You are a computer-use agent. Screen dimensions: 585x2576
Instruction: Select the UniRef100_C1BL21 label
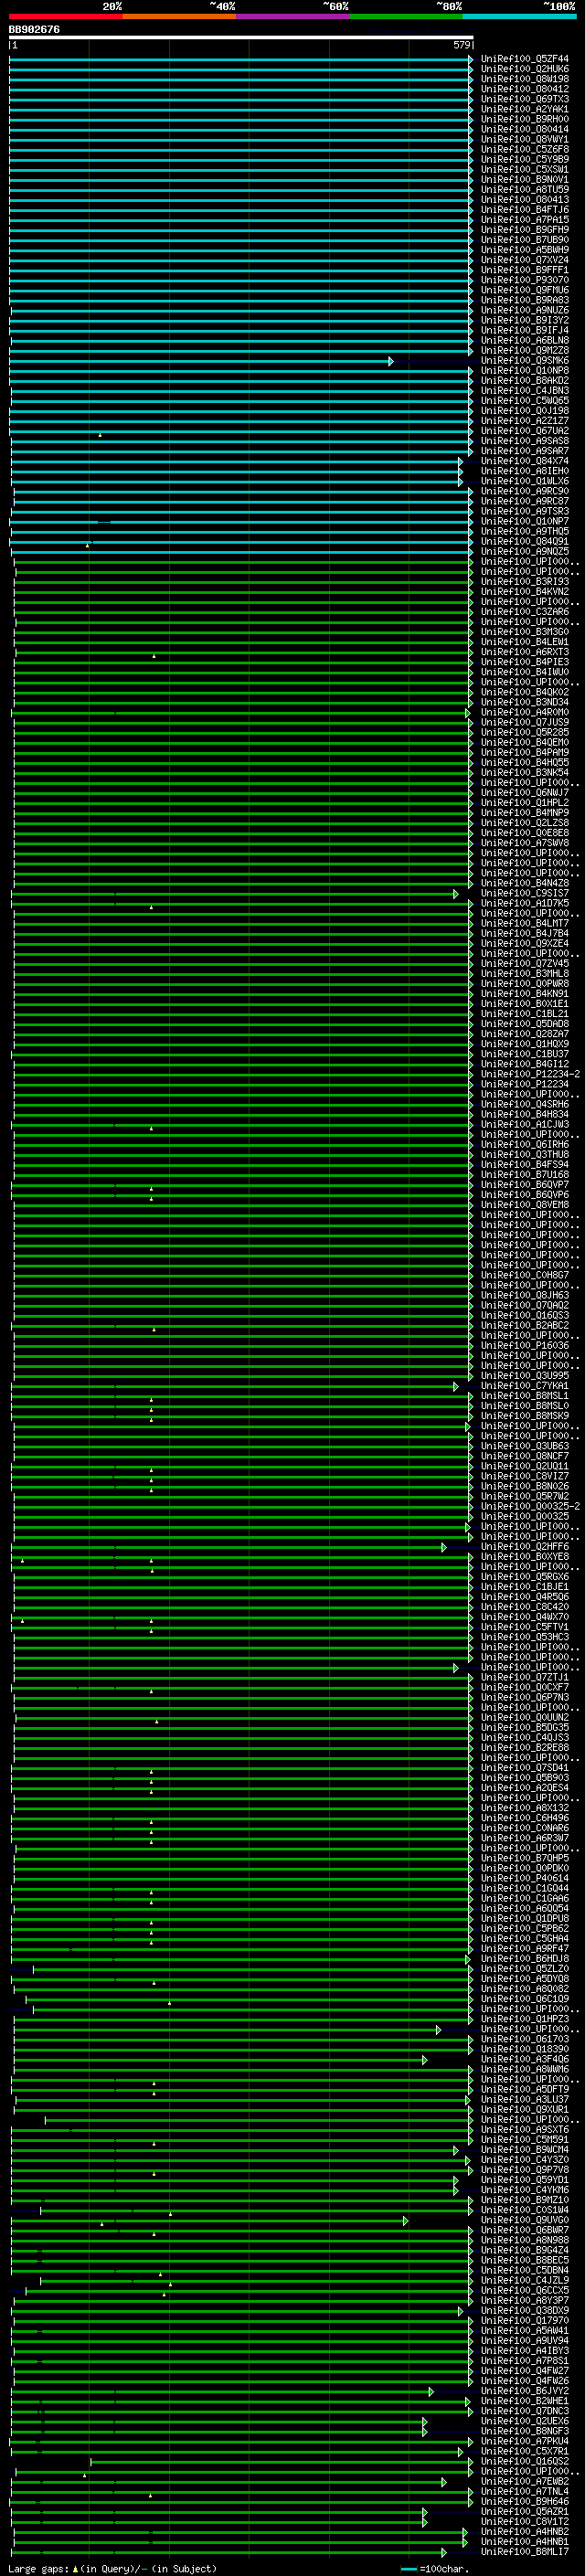525,1014
